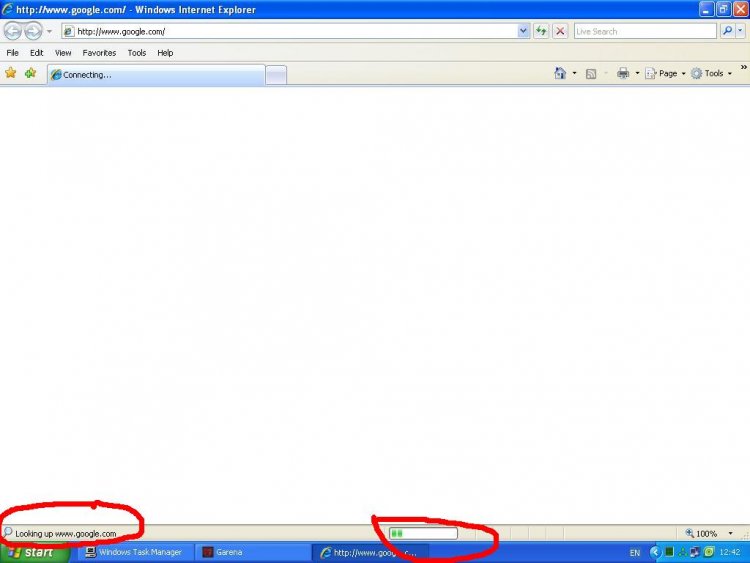Click inside the Live Search field
Screen dimensions: 750x563
(643, 31)
